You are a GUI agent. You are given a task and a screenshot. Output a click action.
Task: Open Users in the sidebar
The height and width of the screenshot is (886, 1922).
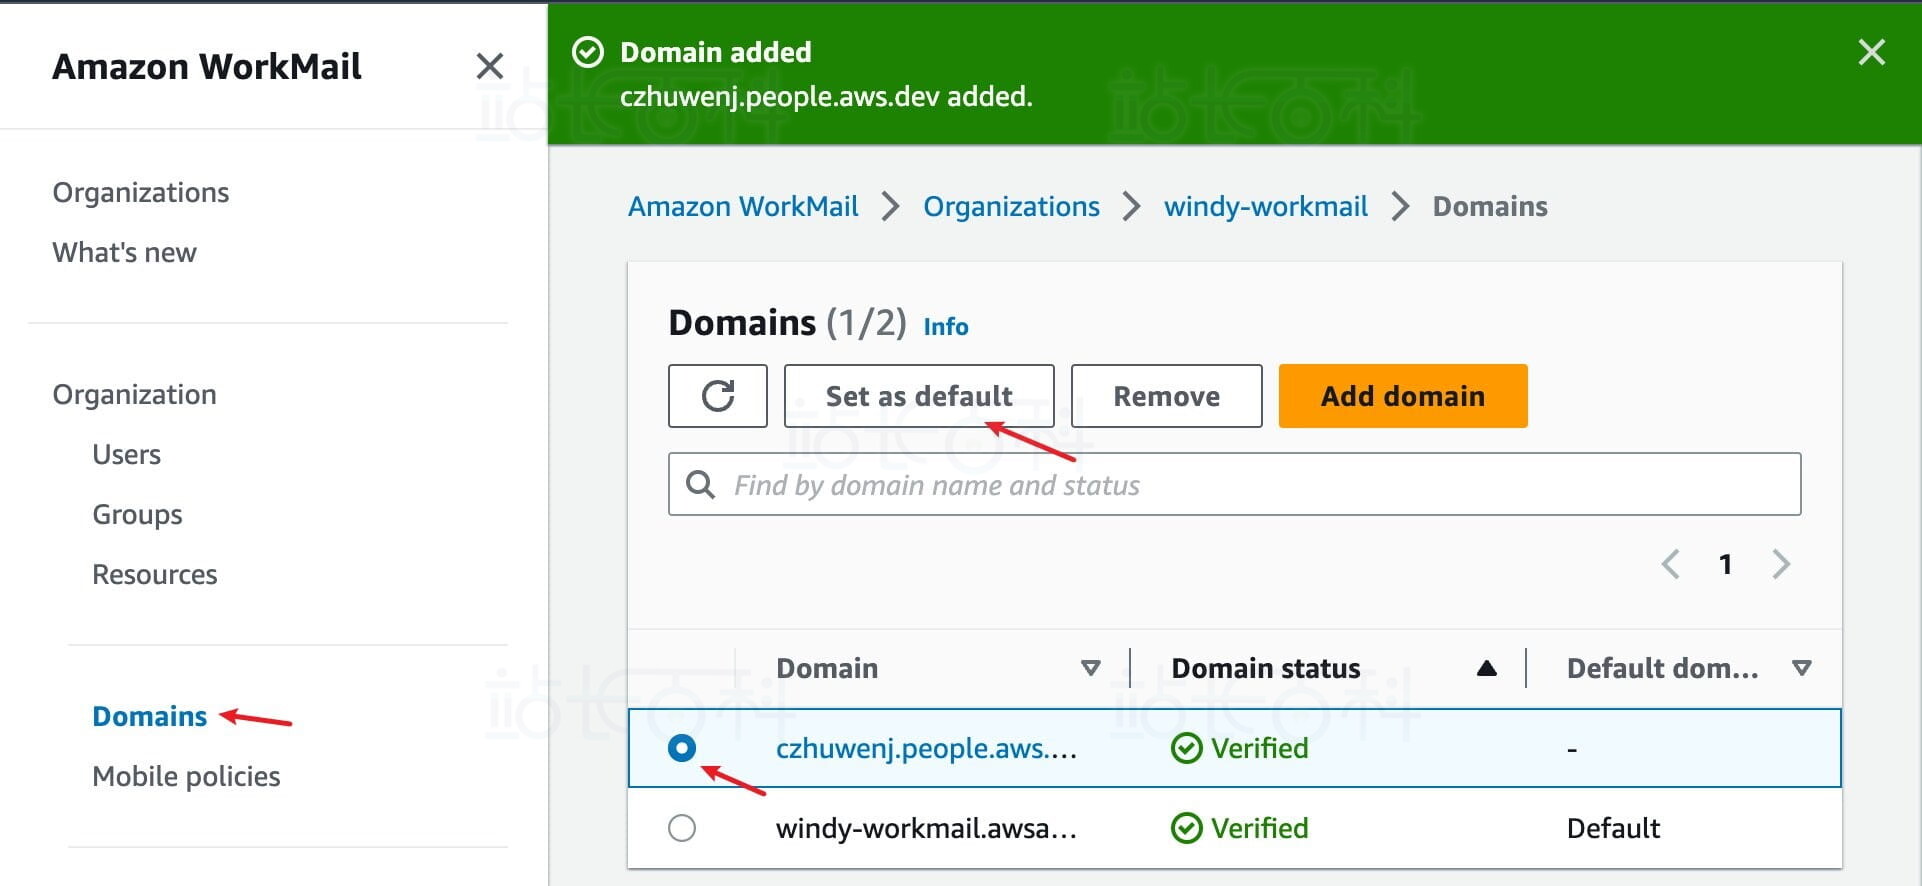pyautogui.click(x=126, y=454)
